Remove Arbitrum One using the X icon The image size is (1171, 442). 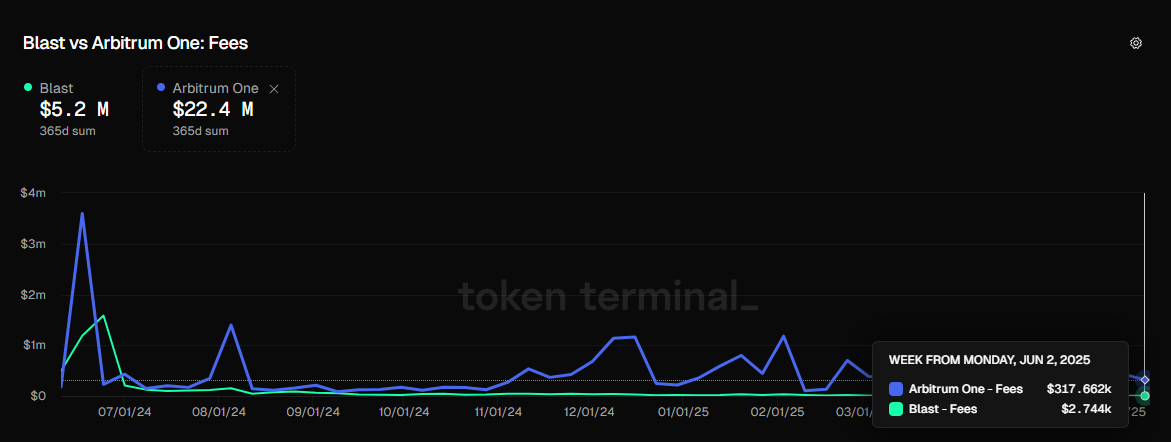click(274, 89)
